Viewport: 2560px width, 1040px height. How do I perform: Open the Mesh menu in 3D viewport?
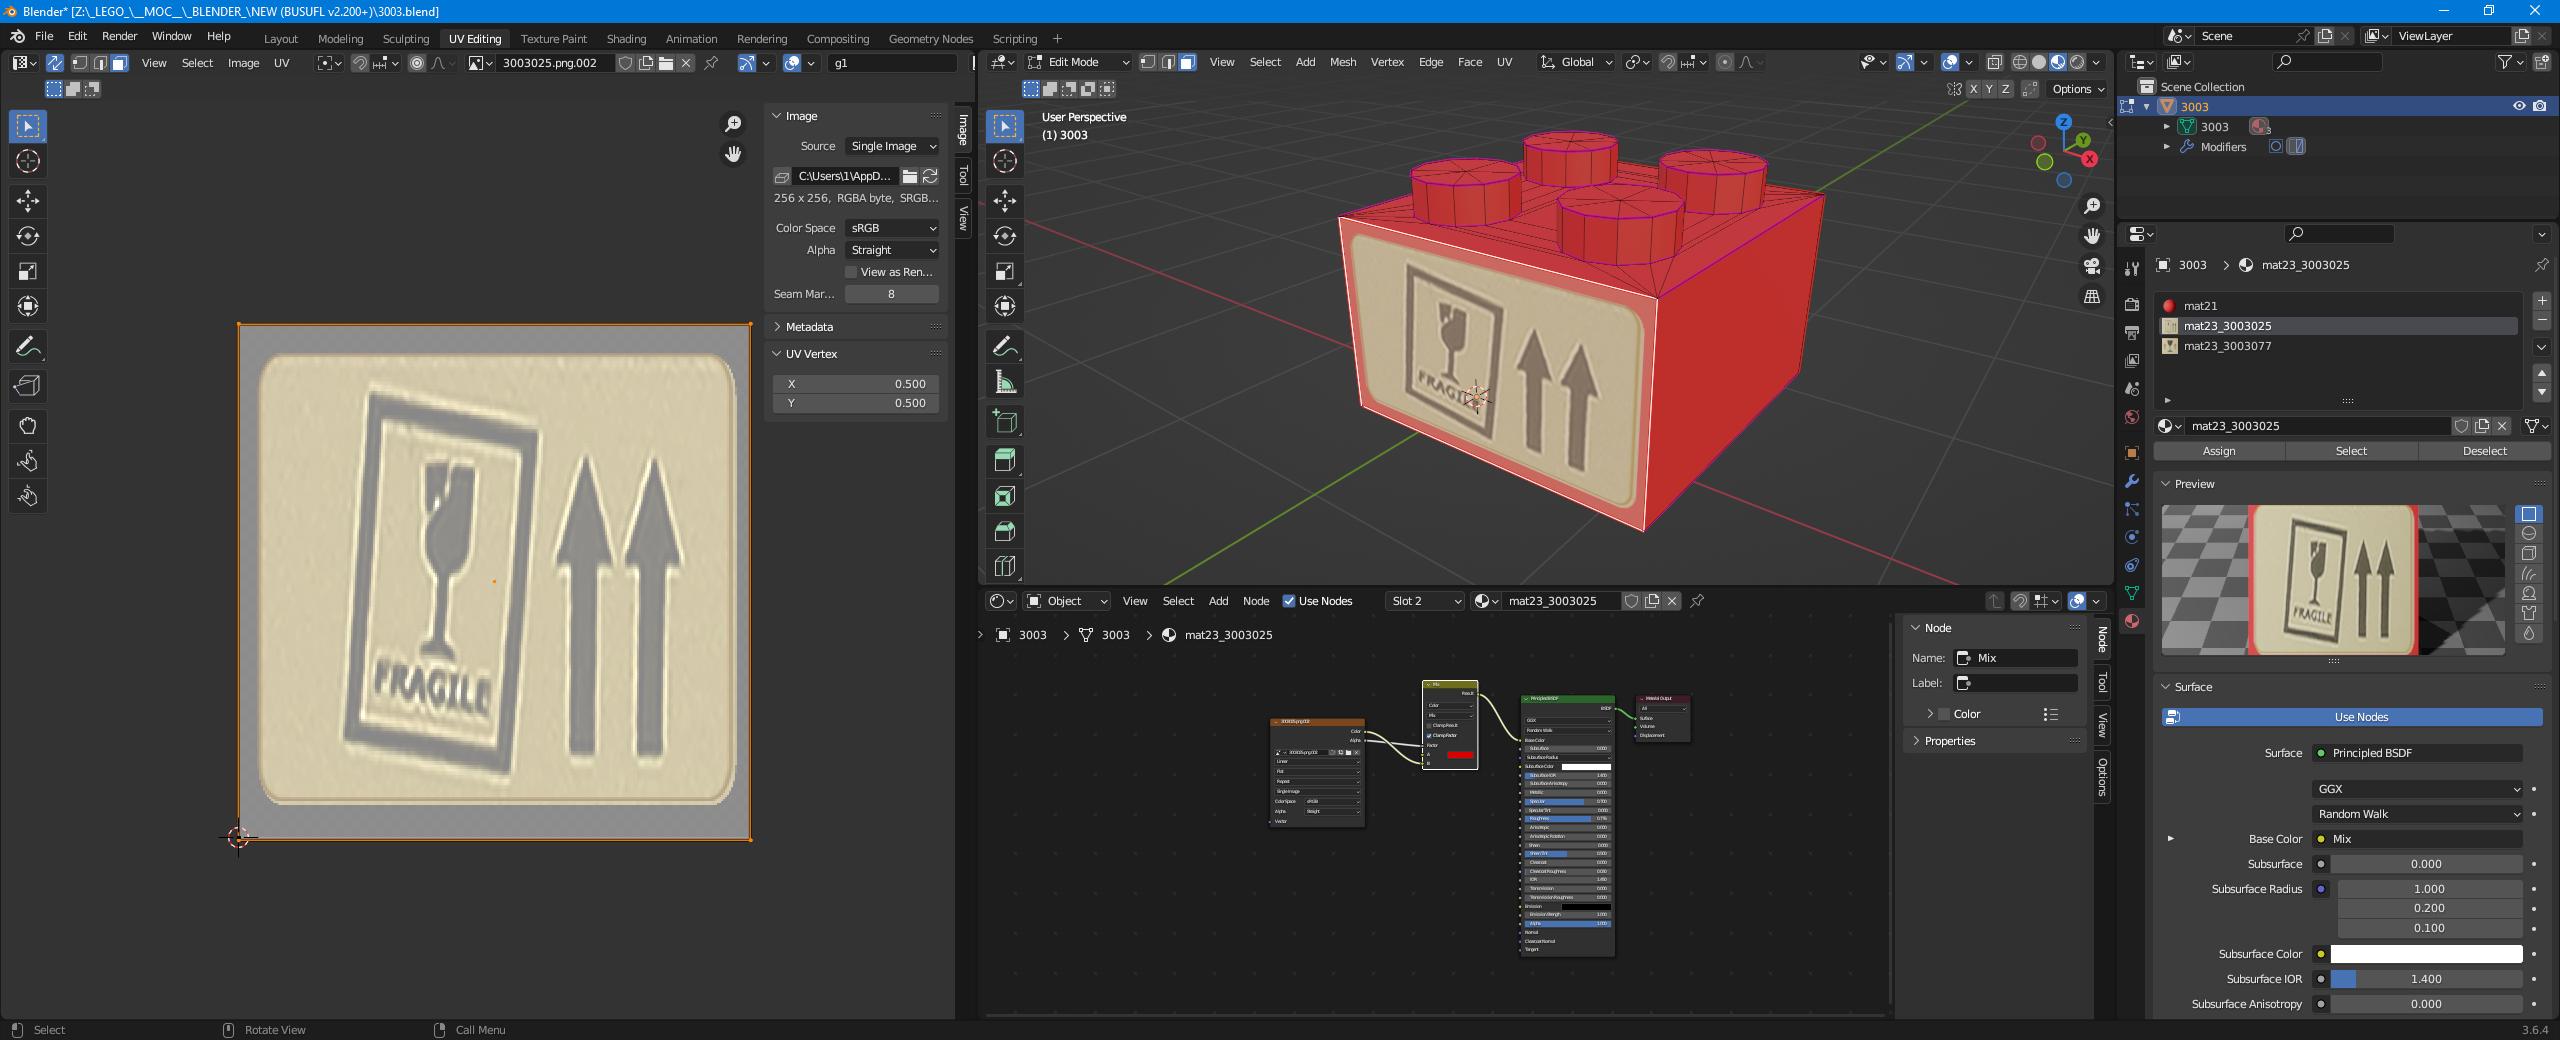click(x=1342, y=62)
